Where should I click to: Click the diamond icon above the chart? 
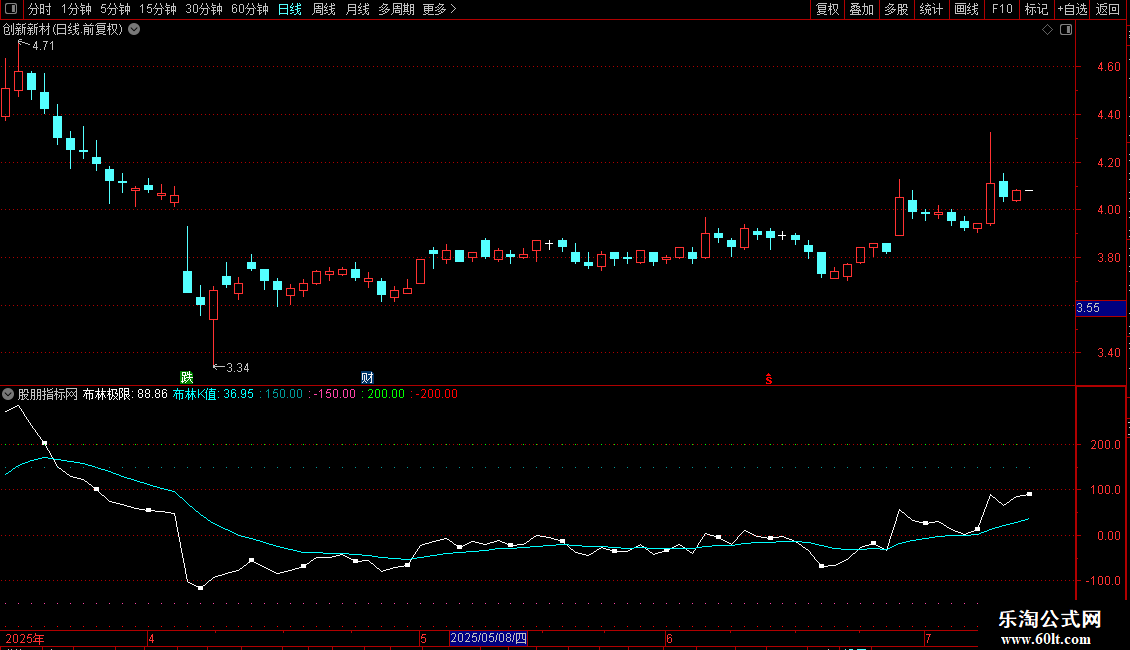pos(1047,30)
